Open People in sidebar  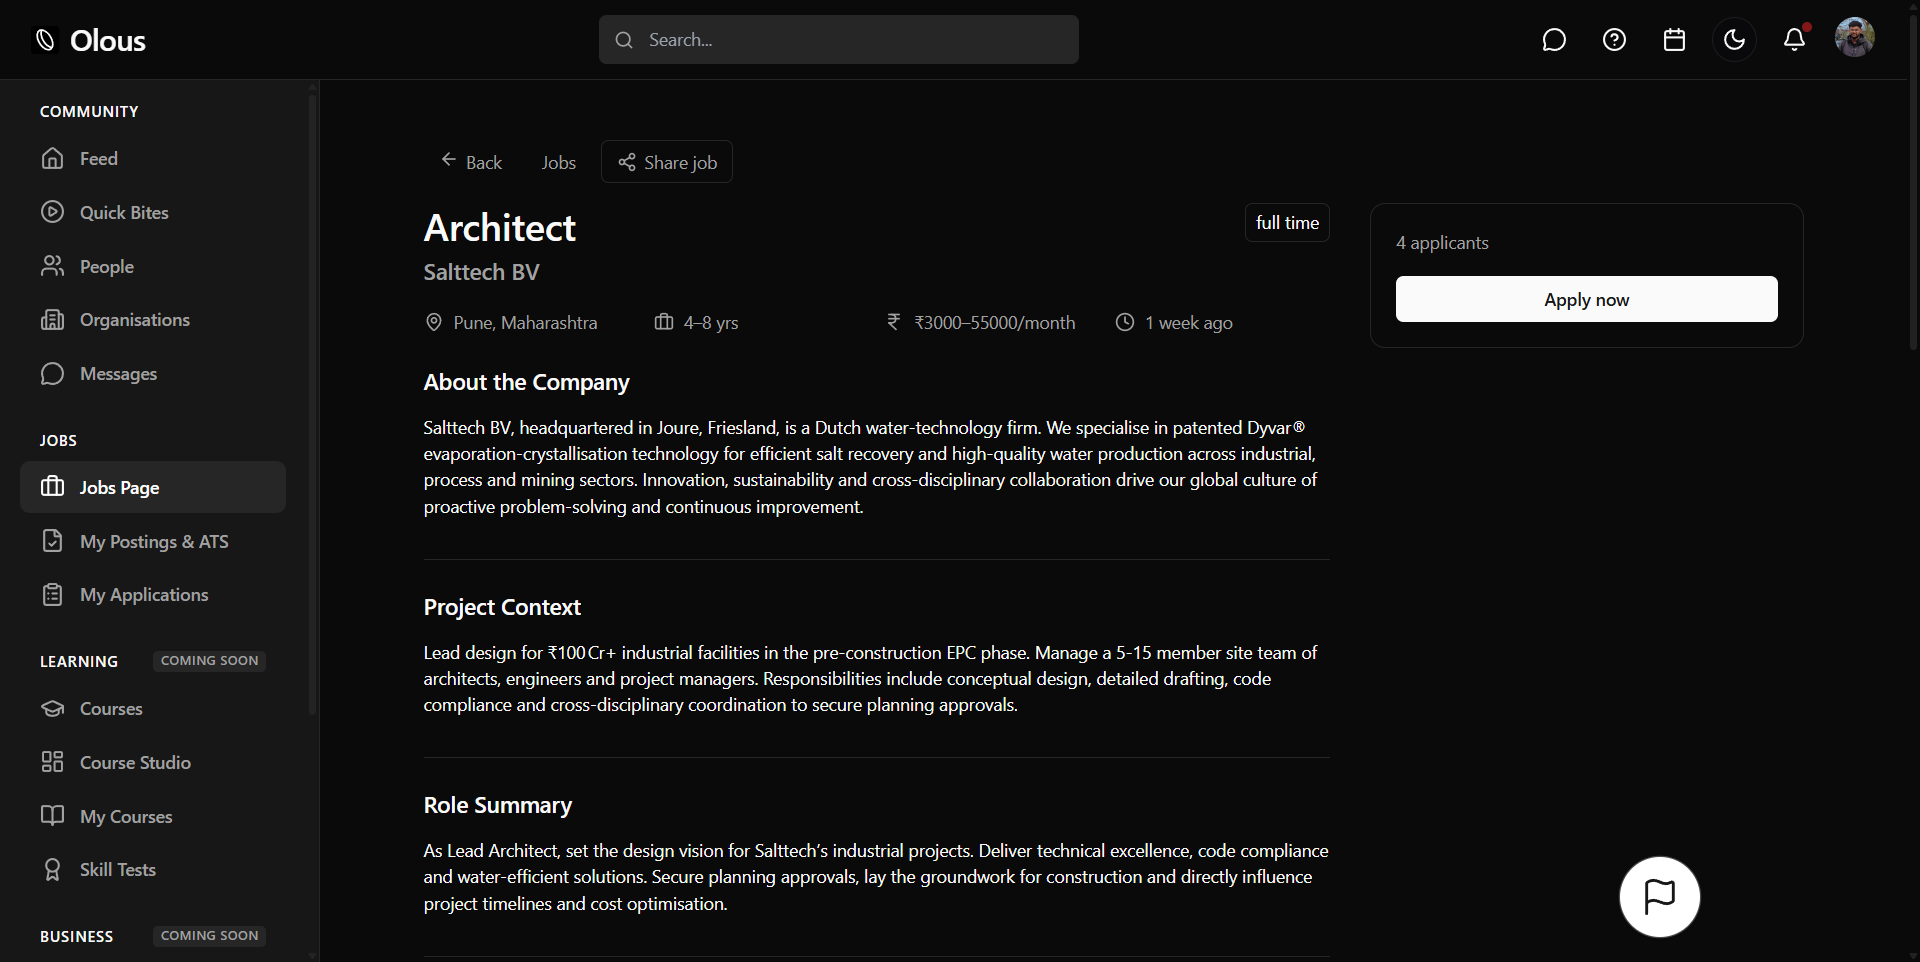tap(153, 267)
